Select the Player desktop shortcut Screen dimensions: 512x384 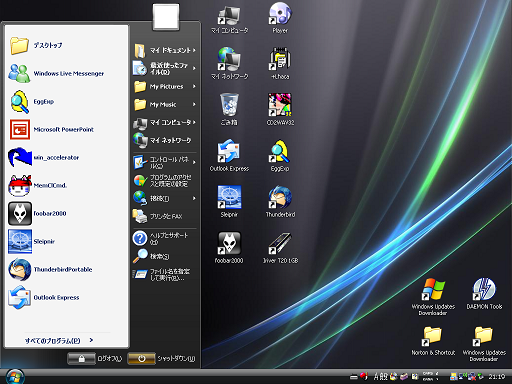280,18
